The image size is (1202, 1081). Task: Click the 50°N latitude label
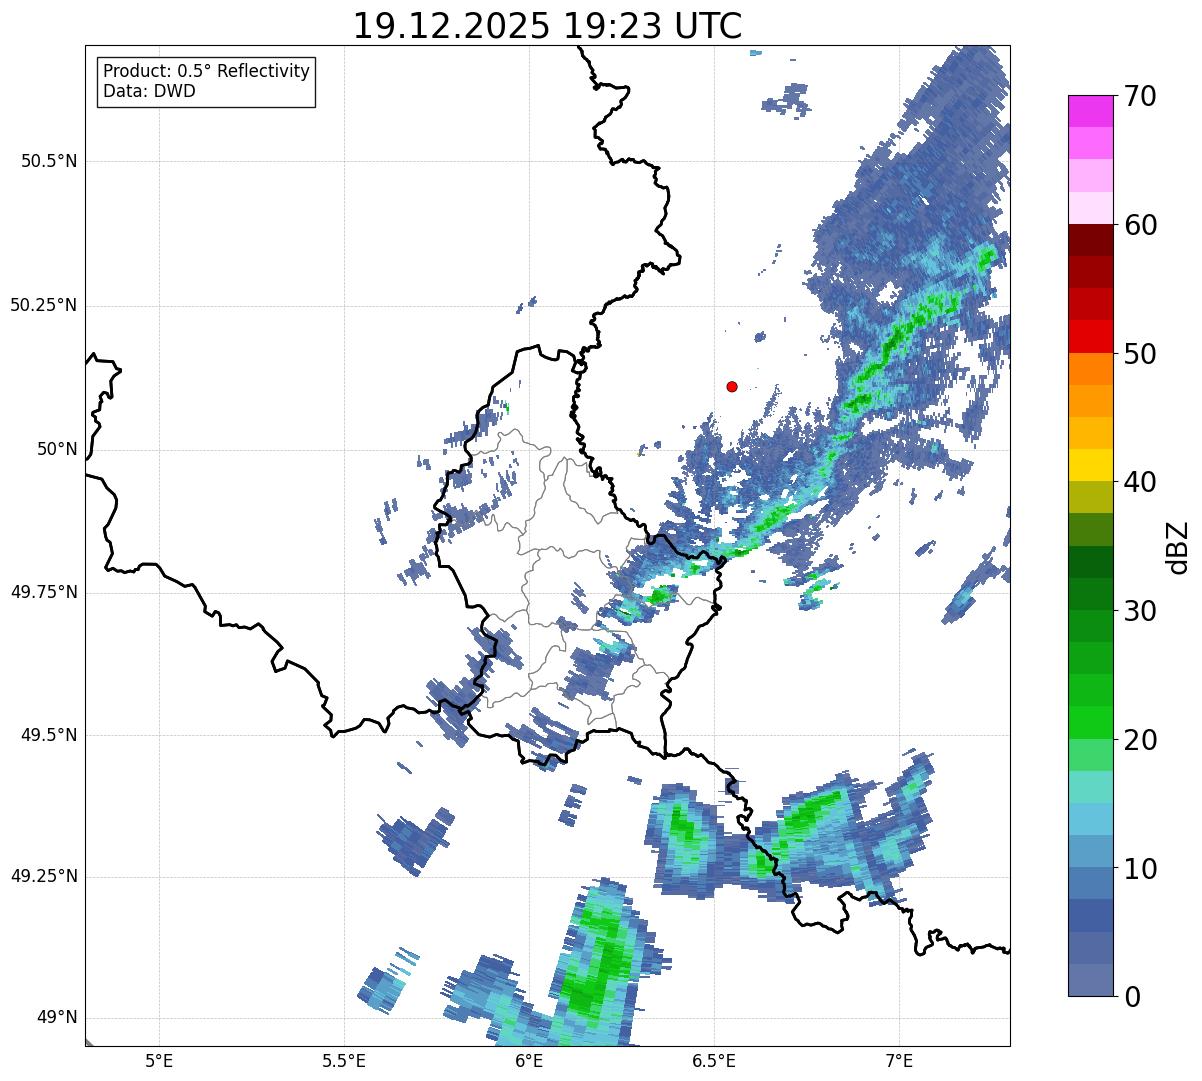(56, 449)
